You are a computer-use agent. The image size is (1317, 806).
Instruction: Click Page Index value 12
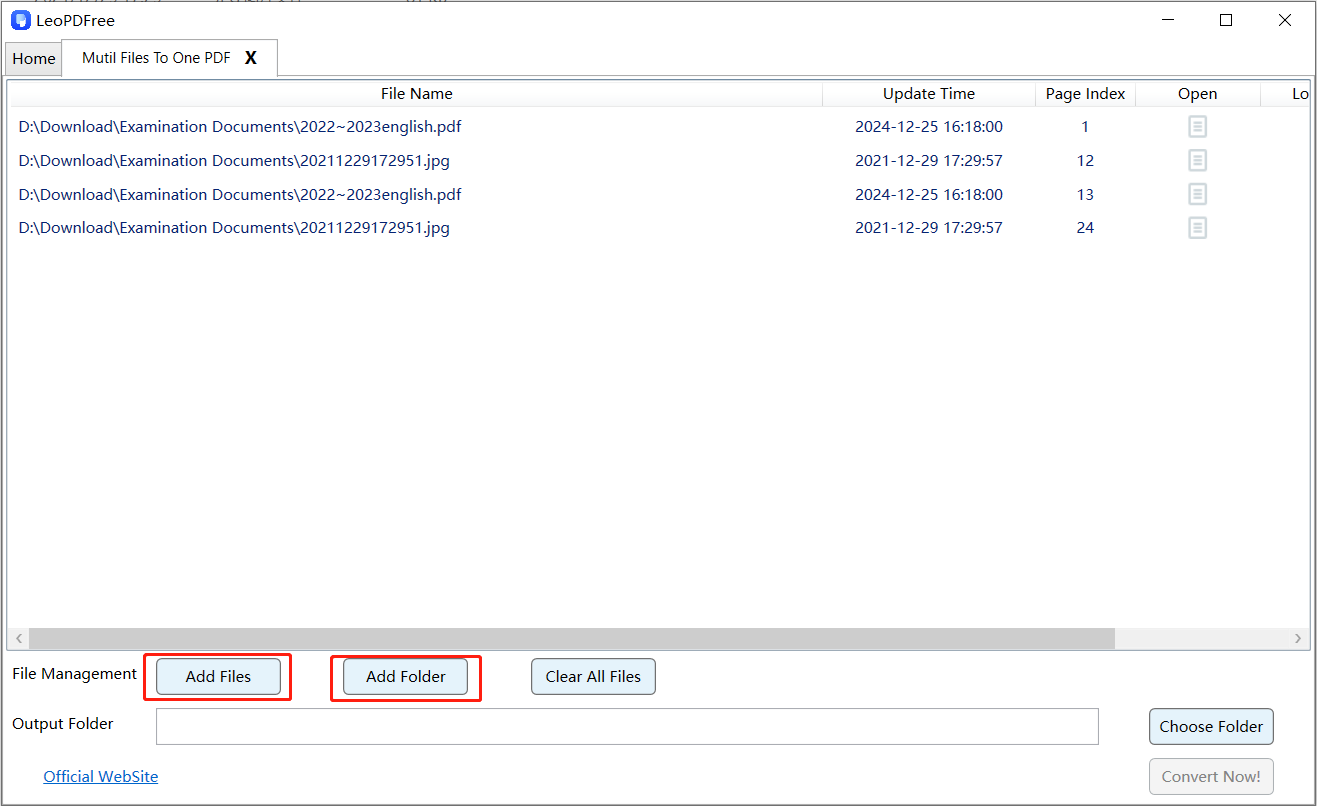1085,161
